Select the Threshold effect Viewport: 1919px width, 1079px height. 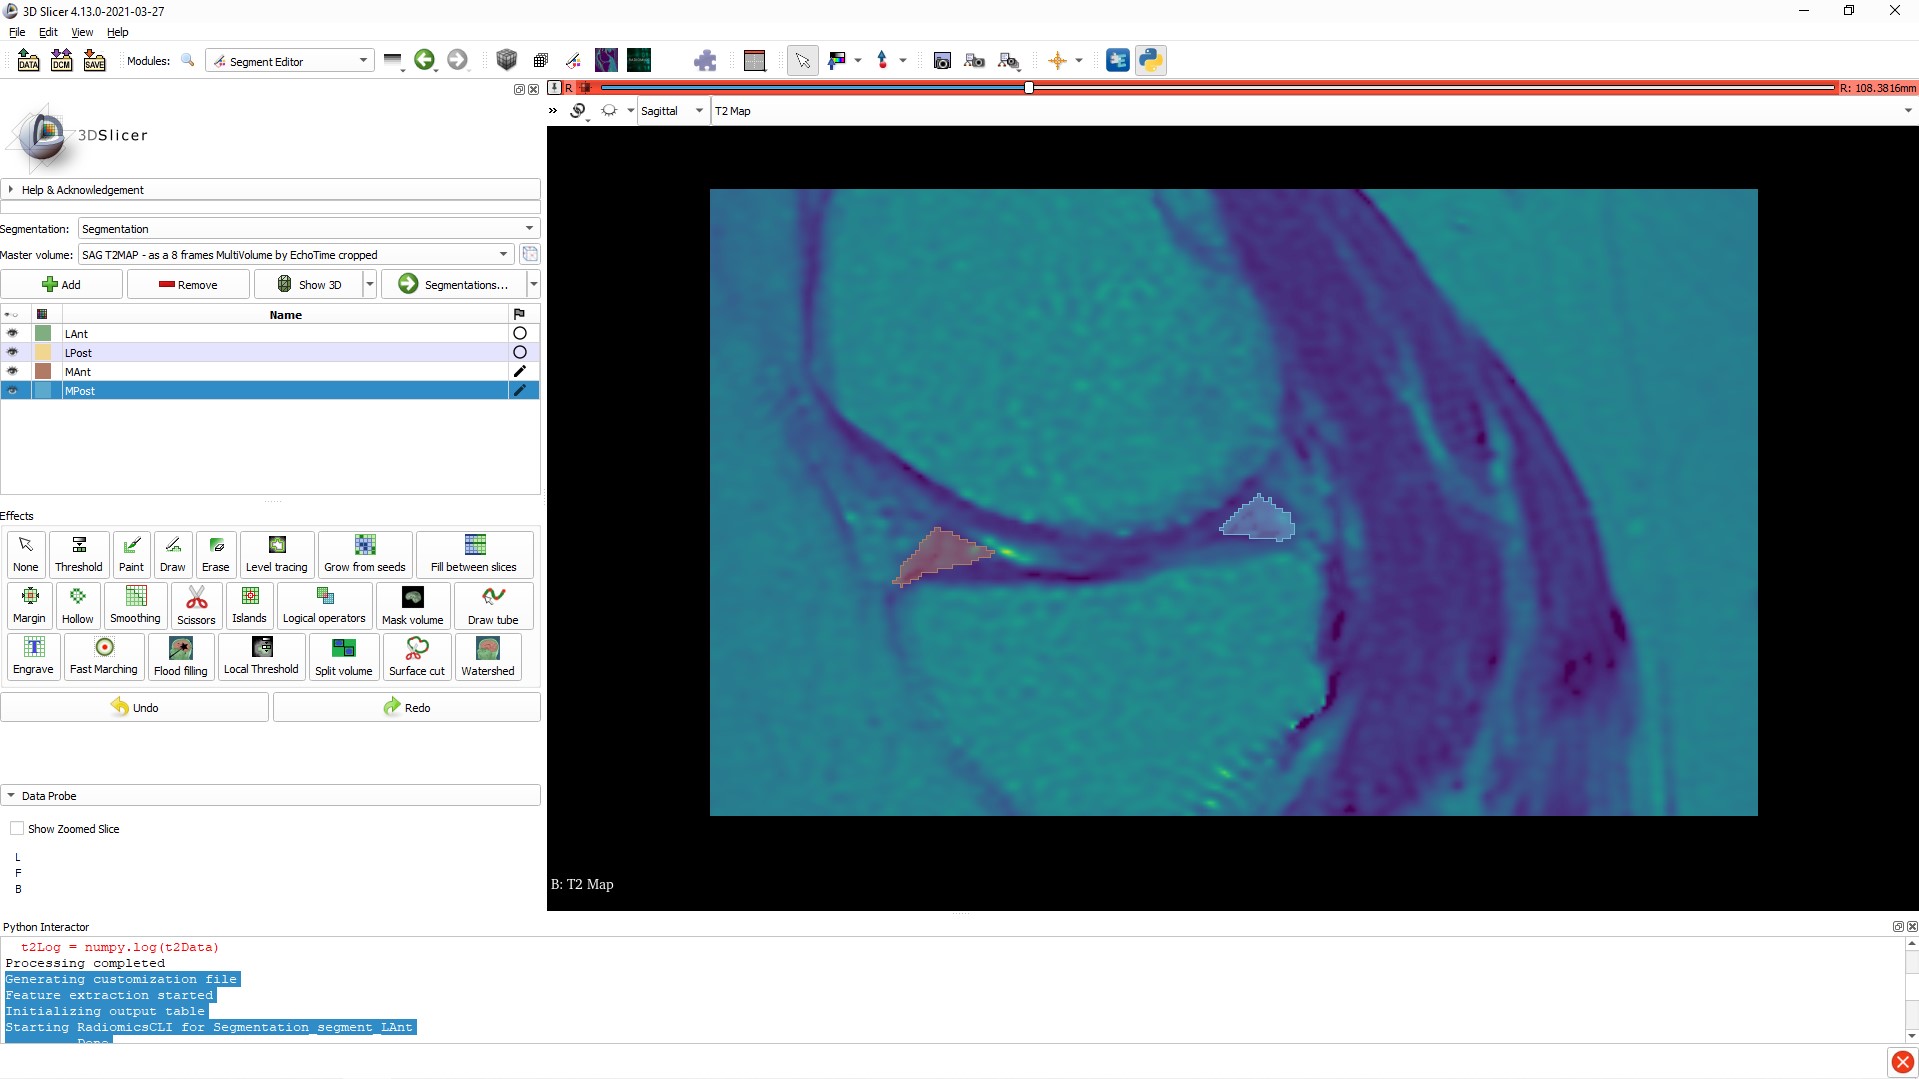(x=78, y=554)
